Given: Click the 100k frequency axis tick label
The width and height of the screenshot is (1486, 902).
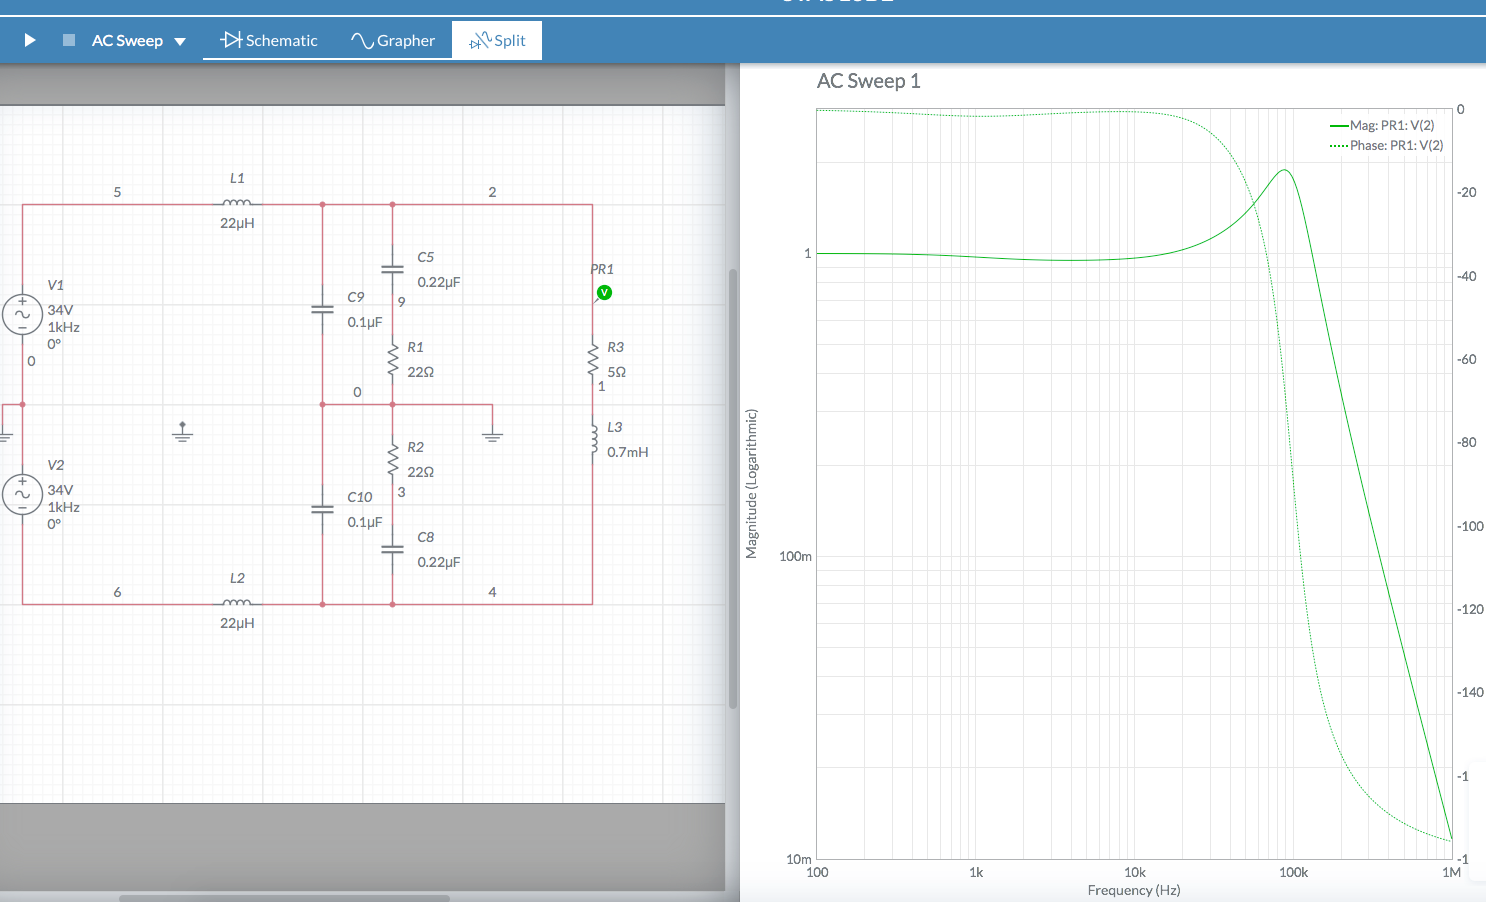Looking at the screenshot, I should coord(1293,872).
